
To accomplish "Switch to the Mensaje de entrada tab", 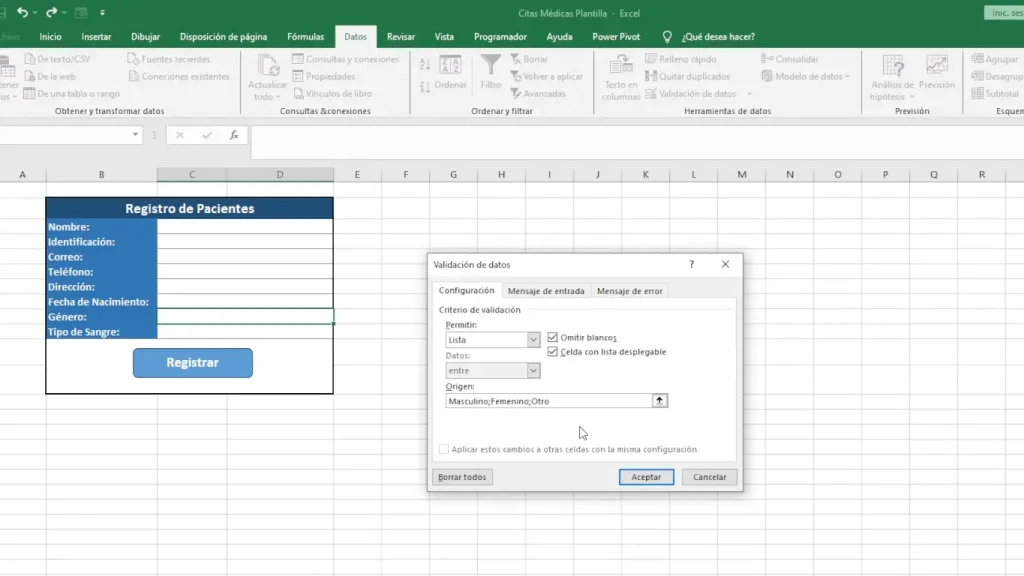I will [546, 291].
